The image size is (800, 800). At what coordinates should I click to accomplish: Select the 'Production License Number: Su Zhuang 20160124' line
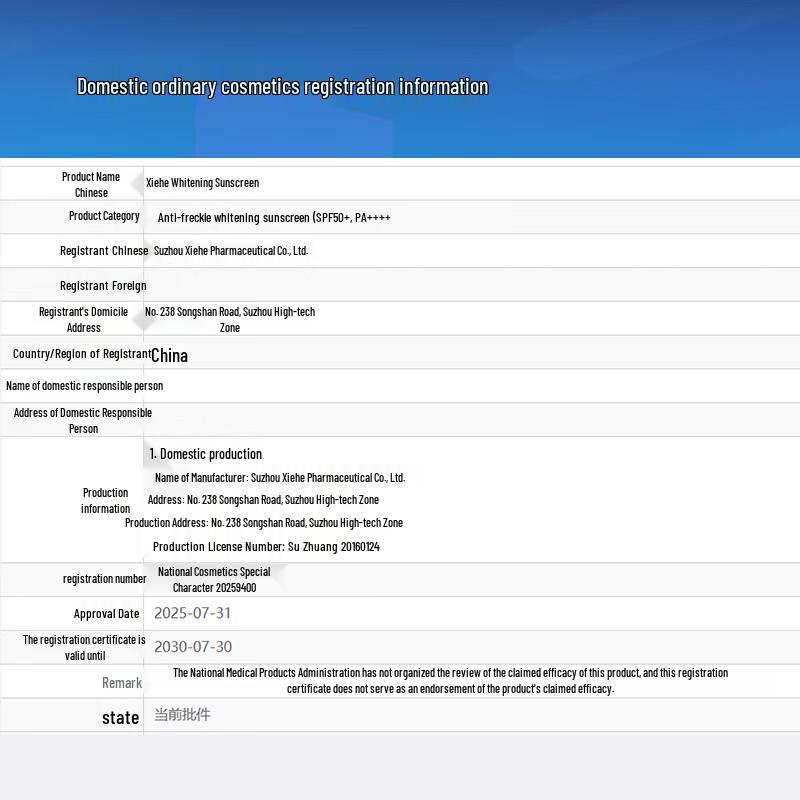click(x=266, y=547)
